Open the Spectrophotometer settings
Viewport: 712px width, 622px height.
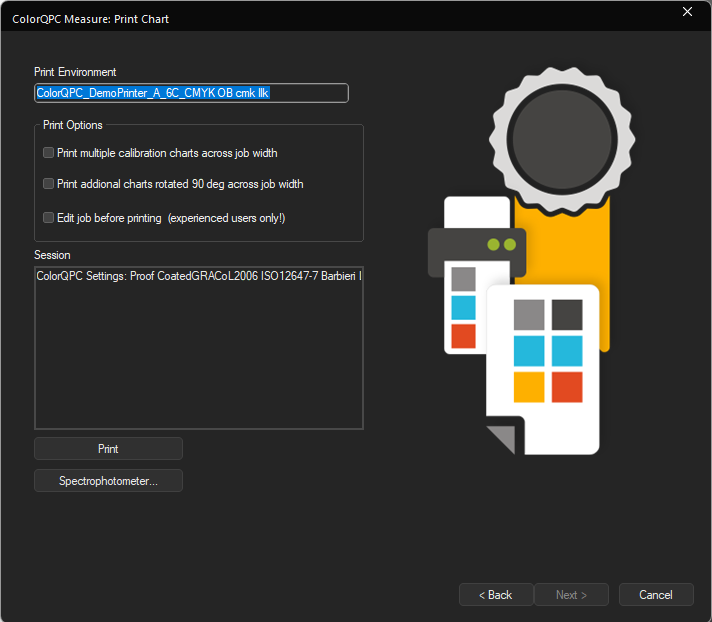[x=108, y=481]
